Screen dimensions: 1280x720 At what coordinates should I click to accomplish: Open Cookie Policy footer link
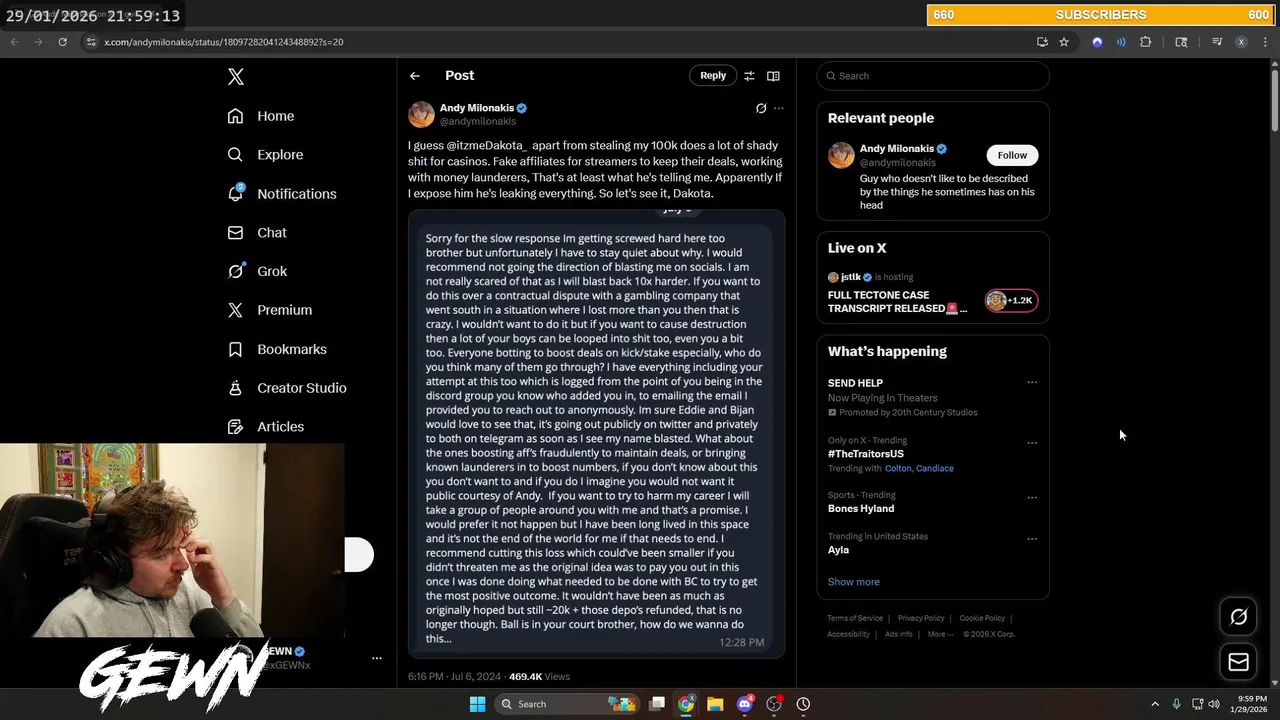click(x=982, y=618)
